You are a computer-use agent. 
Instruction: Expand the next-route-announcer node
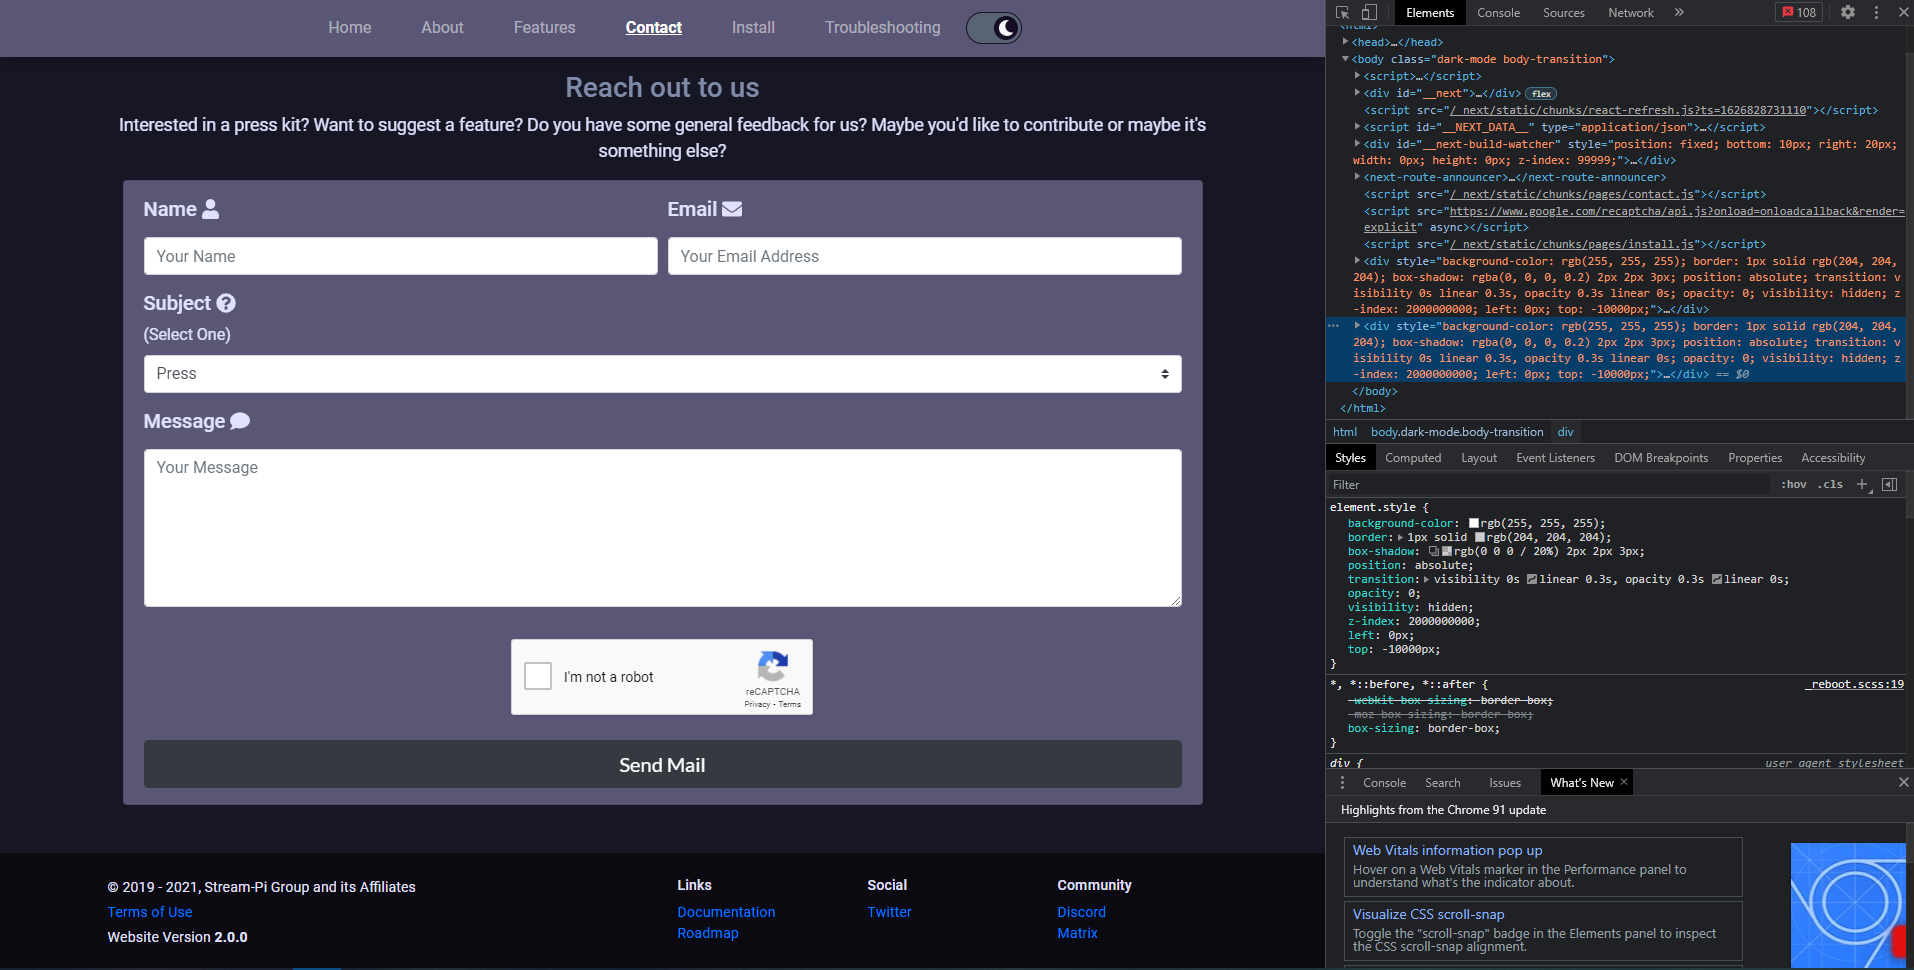coord(1357,177)
